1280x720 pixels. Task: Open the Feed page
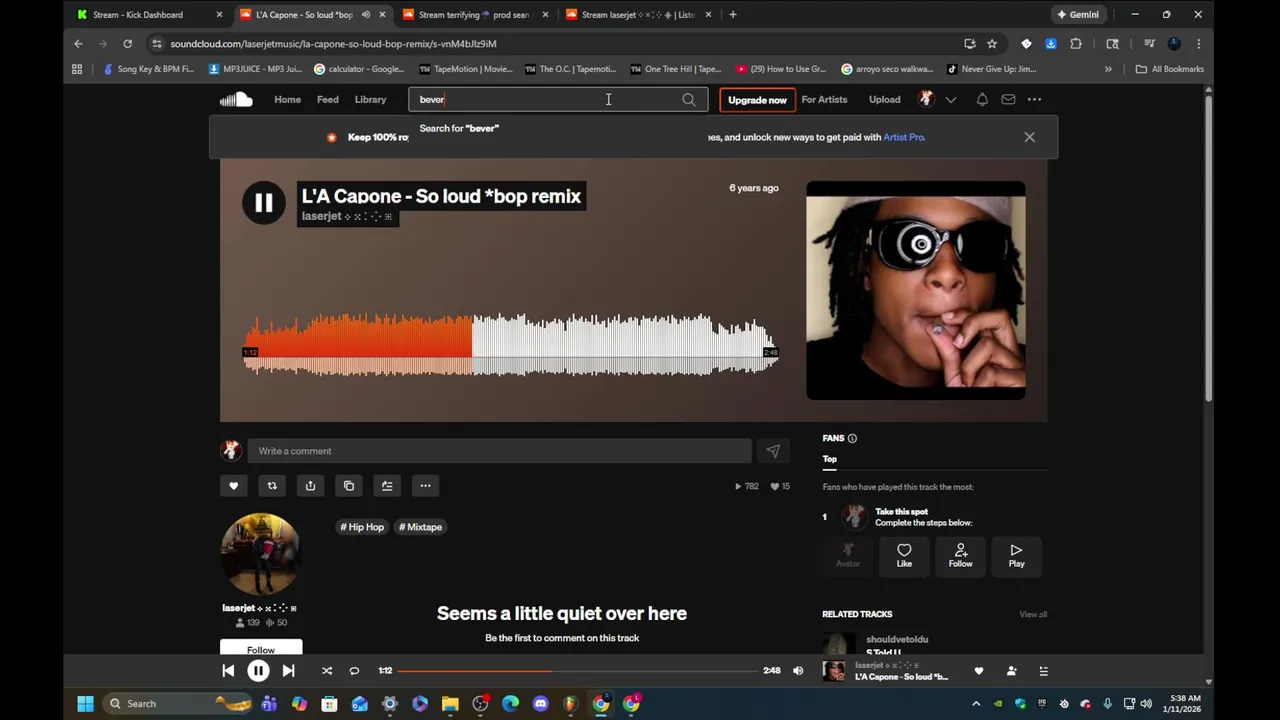pos(328,99)
